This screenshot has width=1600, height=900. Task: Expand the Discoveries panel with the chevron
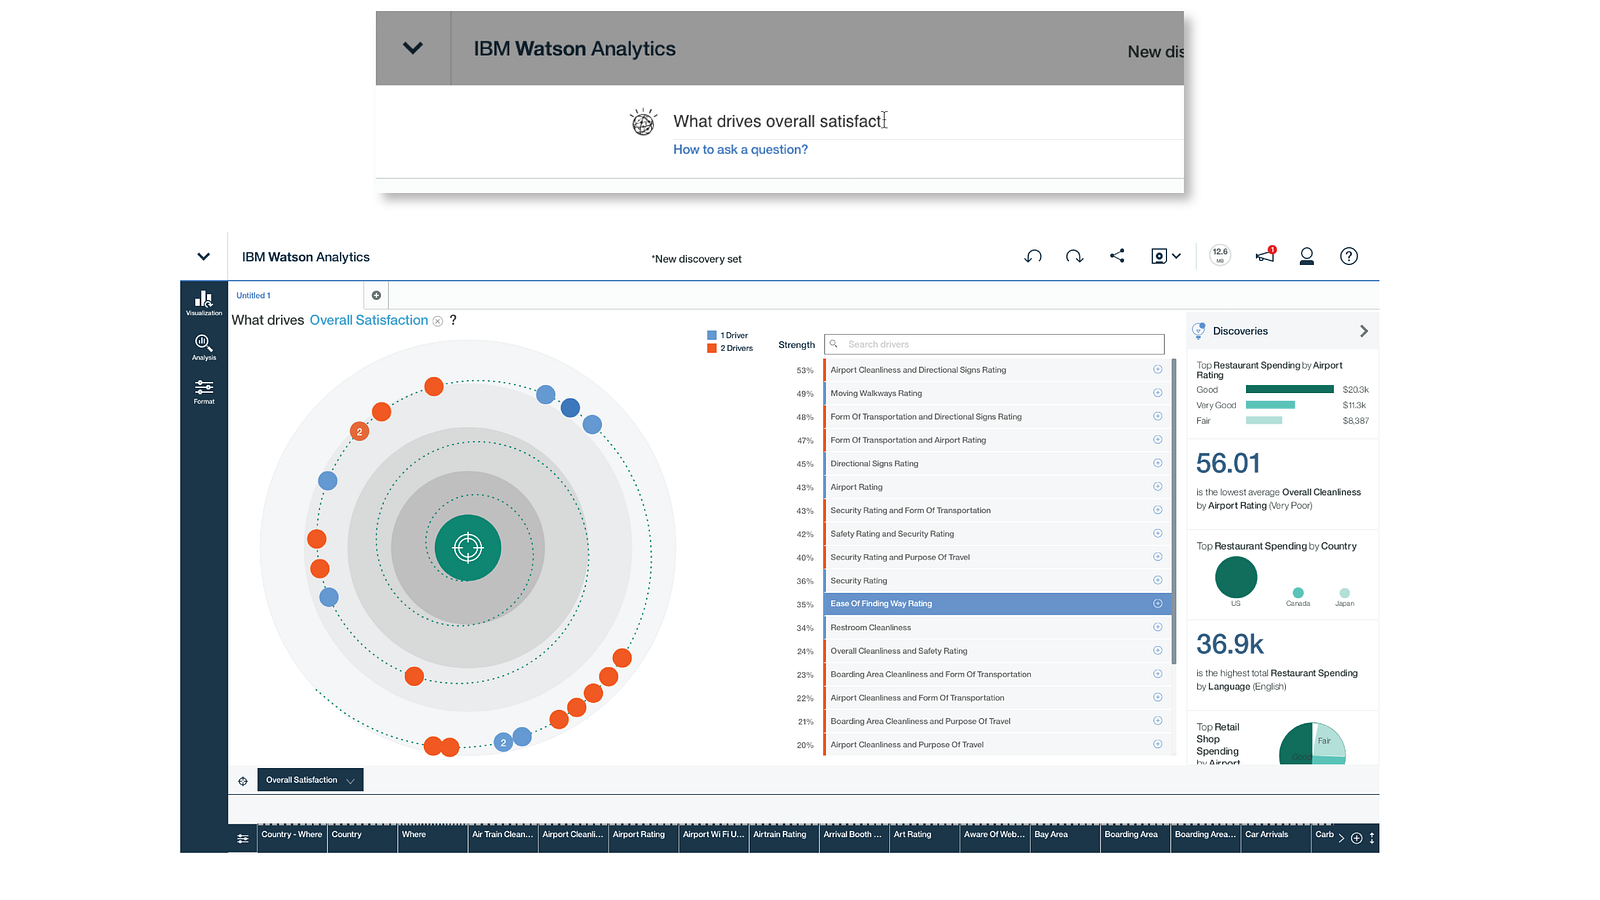click(x=1363, y=331)
